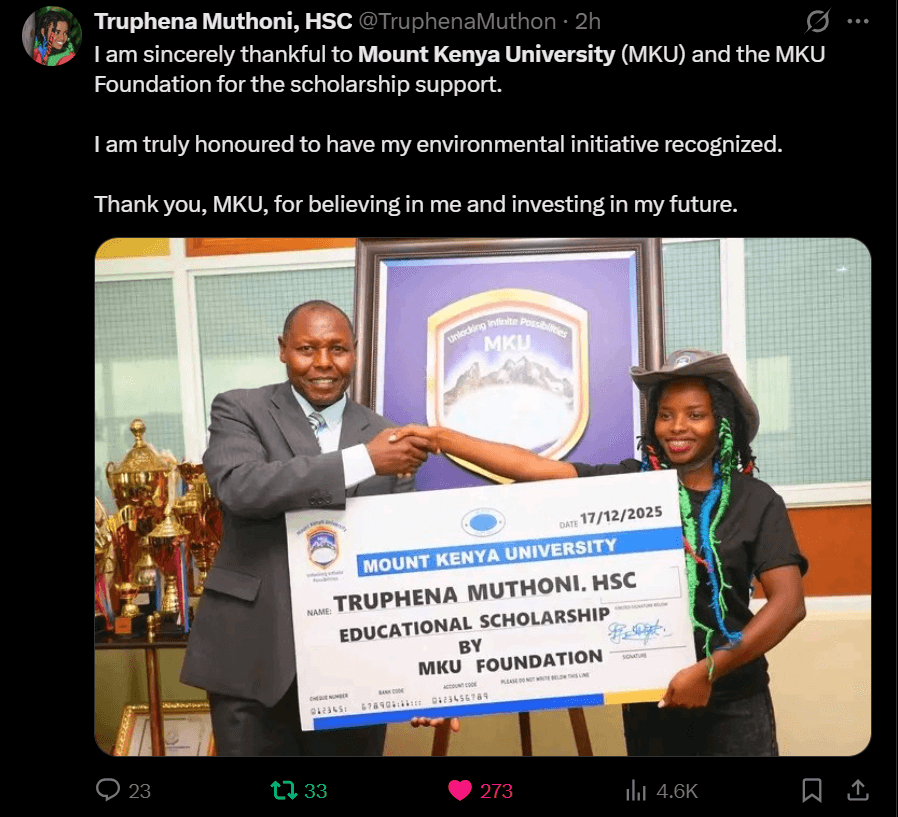The width and height of the screenshot is (898, 817).
Task: Click the 2h post timestamp
Action: point(588,21)
